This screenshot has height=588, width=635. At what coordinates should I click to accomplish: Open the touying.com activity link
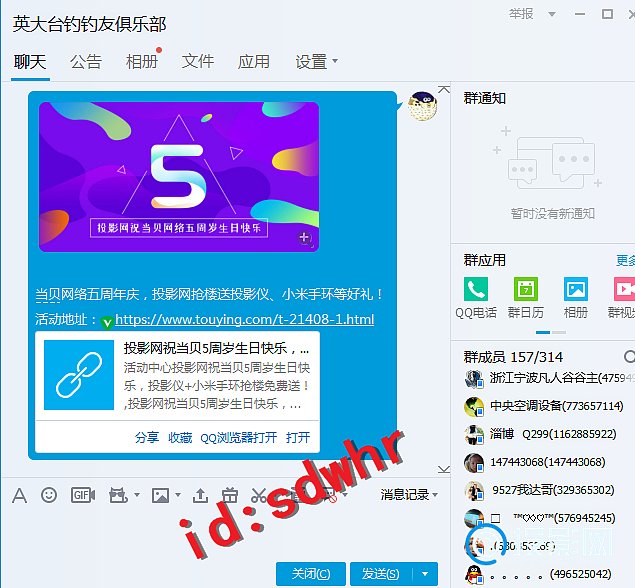245,319
